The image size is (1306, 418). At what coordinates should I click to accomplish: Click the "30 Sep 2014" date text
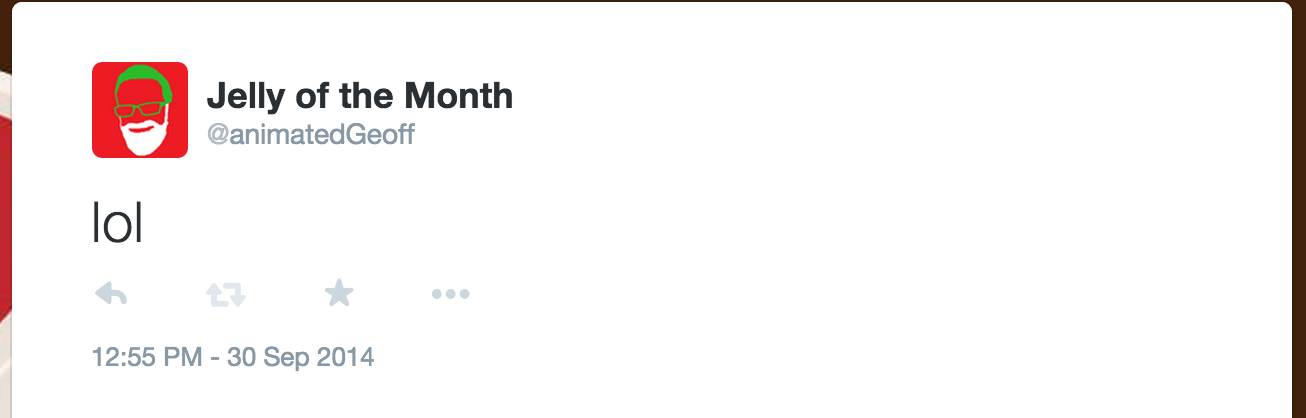point(300,357)
